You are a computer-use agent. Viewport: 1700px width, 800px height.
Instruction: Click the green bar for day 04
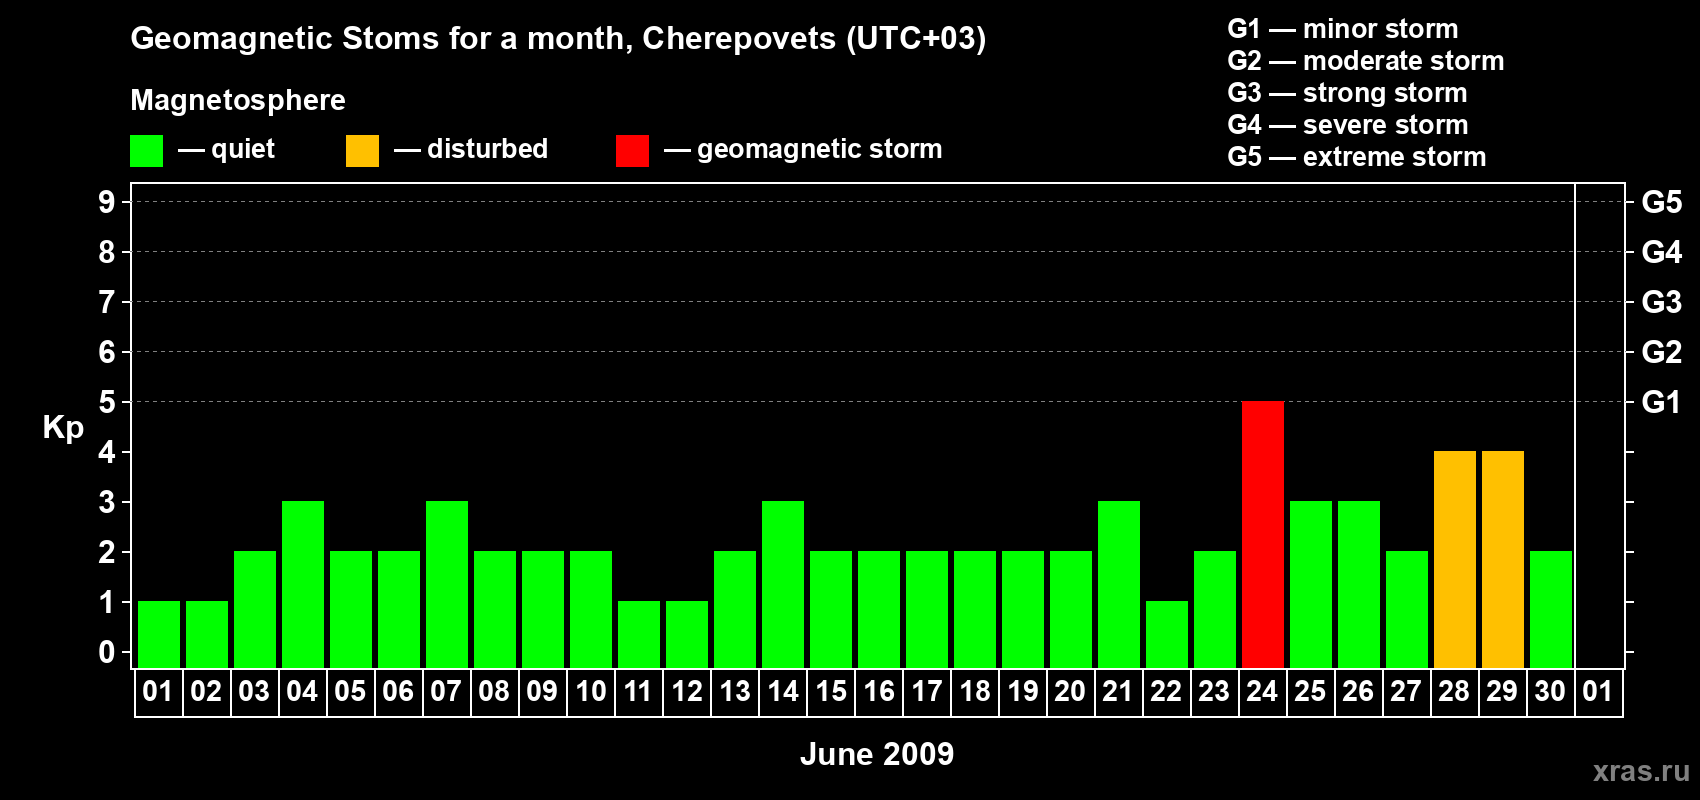pyautogui.click(x=303, y=584)
